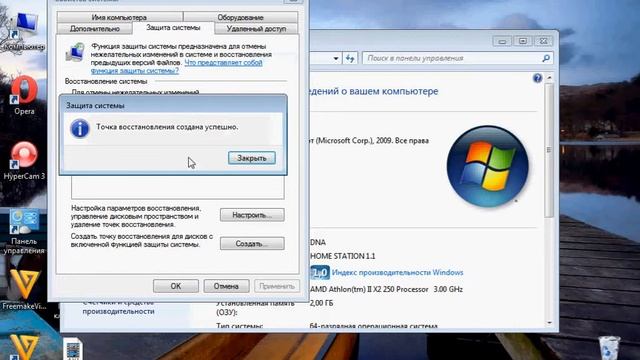Select the file icon at bottom of desktop

tap(73, 349)
